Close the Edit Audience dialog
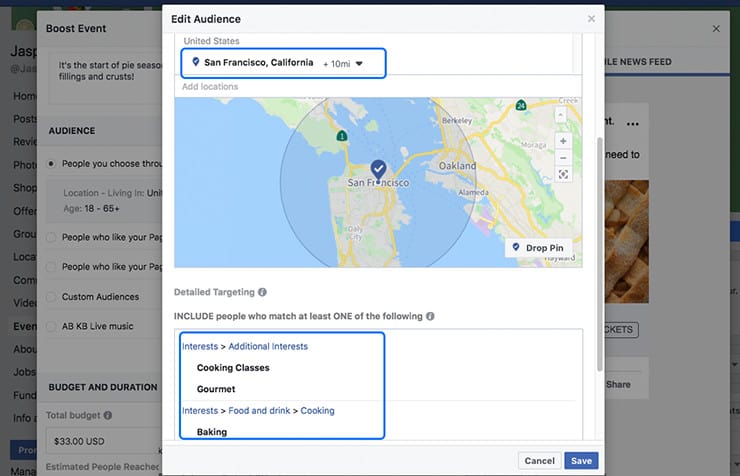The image size is (740, 476). (x=591, y=18)
